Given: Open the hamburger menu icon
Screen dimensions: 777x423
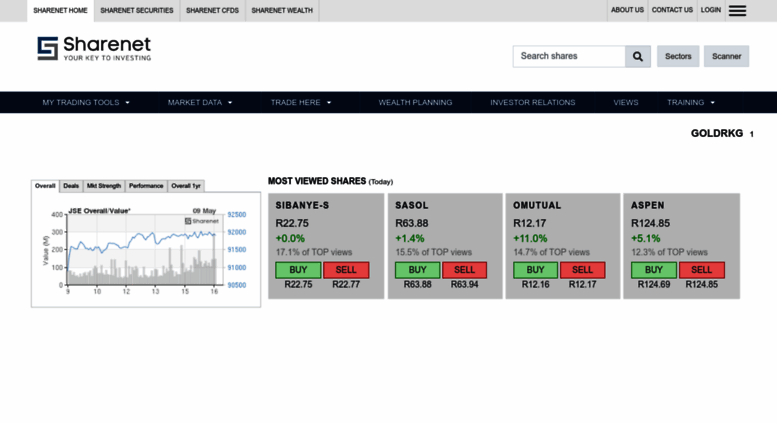Looking at the screenshot, I should (737, 10).
